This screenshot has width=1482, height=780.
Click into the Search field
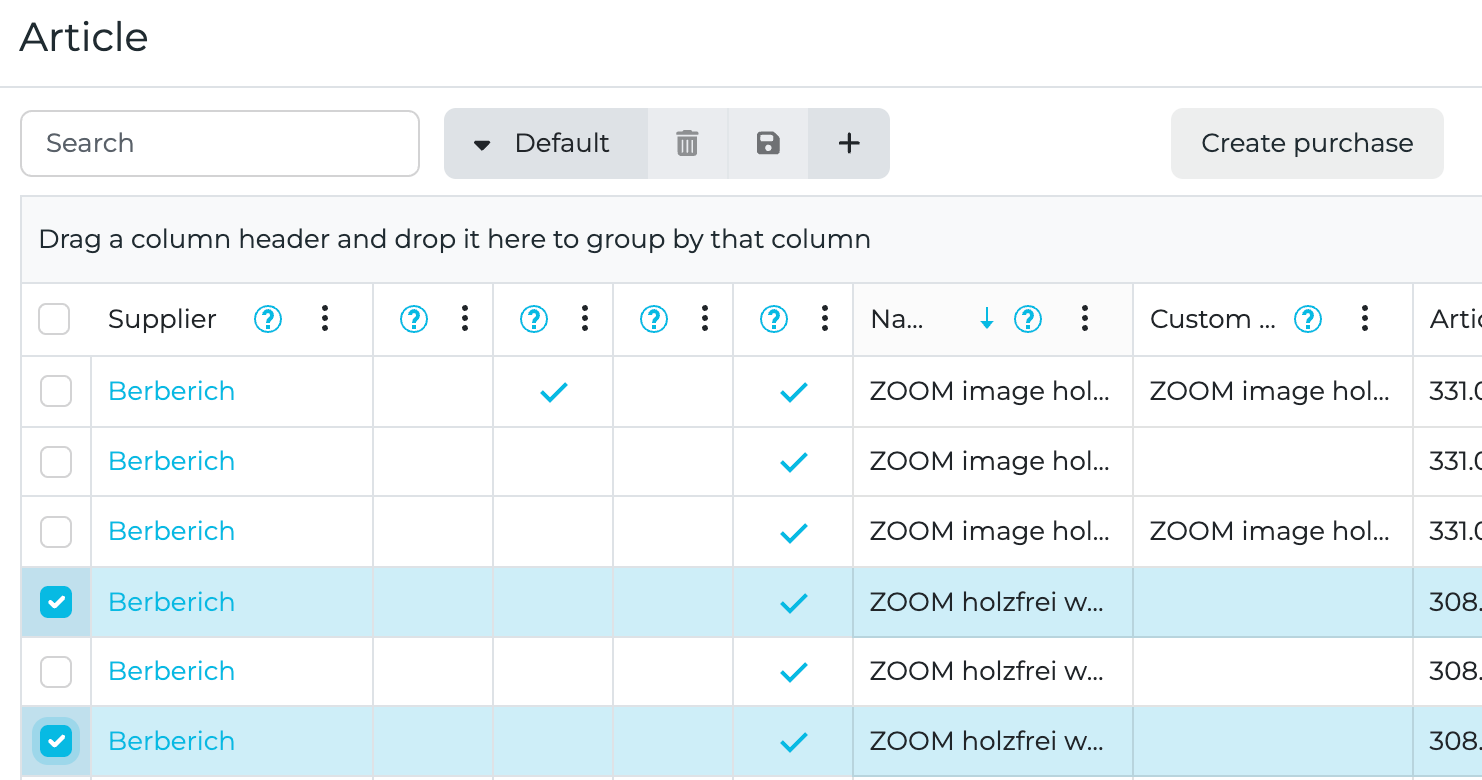pos(220,143)
